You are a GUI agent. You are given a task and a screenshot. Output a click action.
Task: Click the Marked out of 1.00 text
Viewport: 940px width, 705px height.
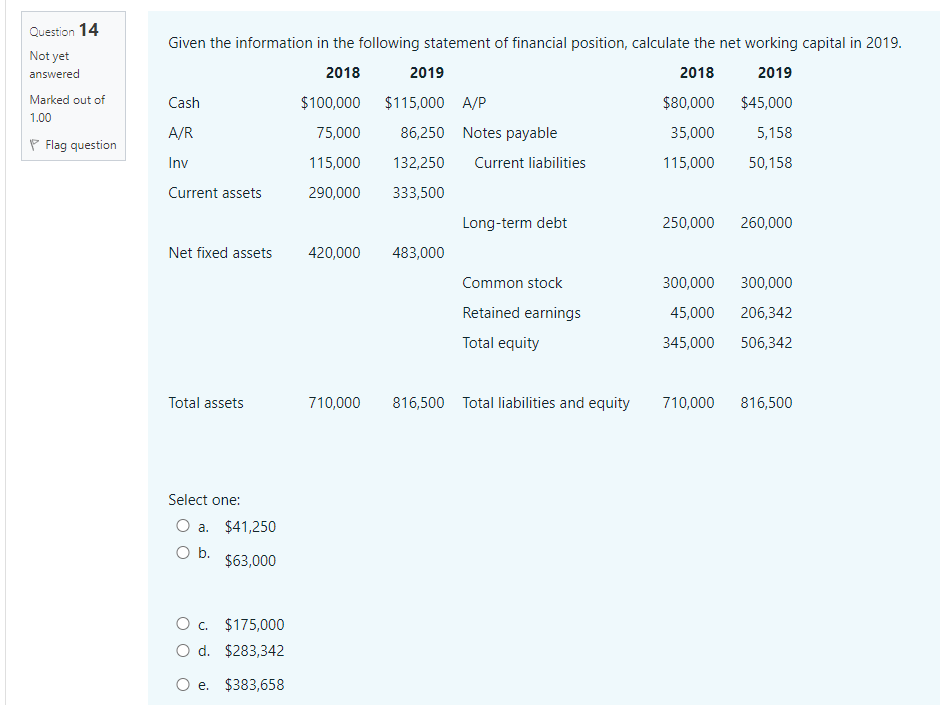tap(67, 109)
